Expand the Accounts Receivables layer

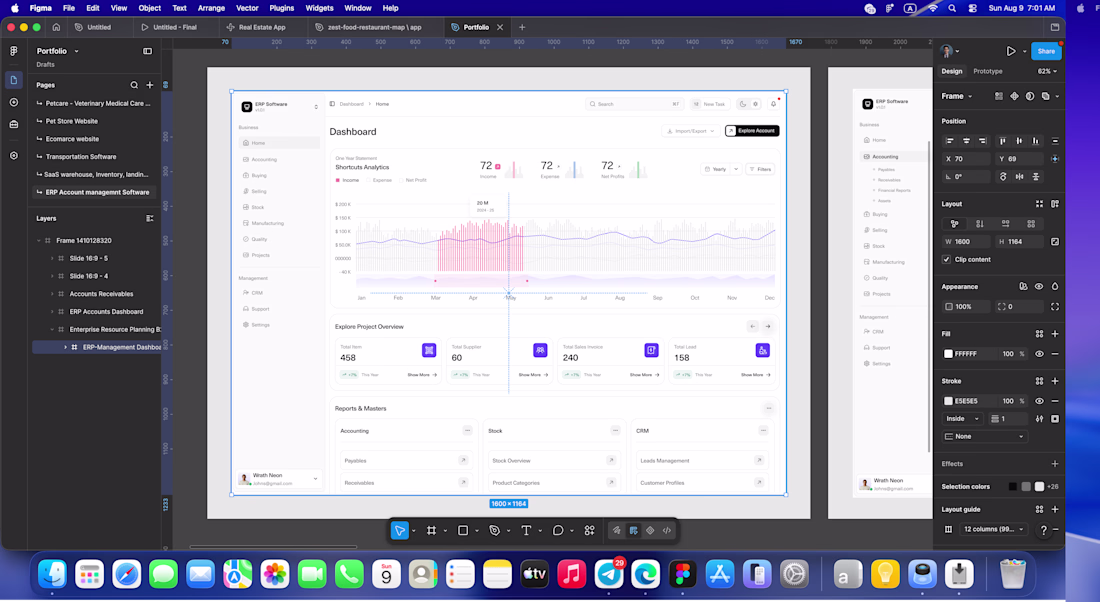(52, 294)
